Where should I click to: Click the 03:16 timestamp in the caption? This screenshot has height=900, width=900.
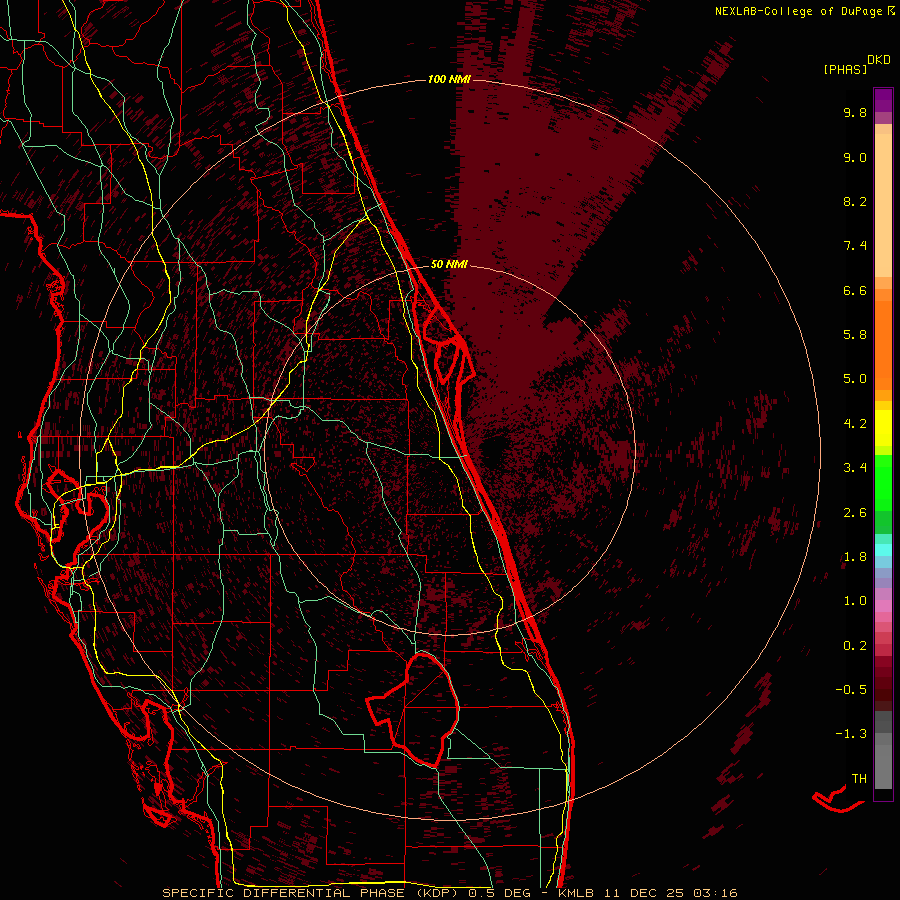(715, 893)
